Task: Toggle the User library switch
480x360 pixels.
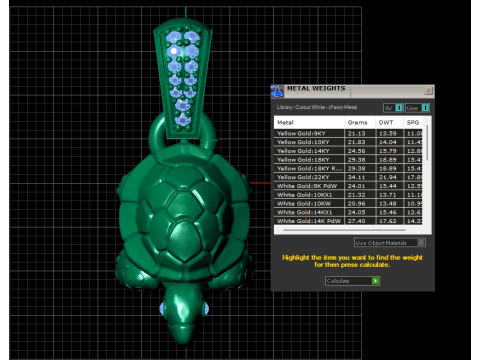Action: point(417,108)
